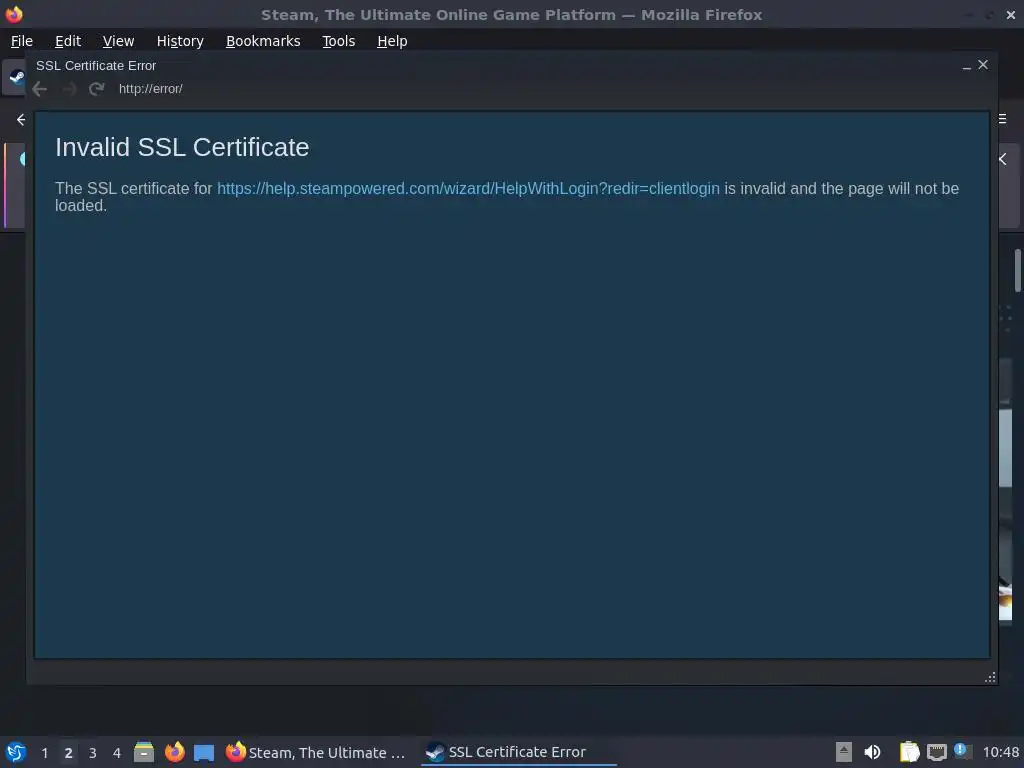
Task: Click the Firefox logo in title bar
Action: pyautogui.click(x=14, y=14)
